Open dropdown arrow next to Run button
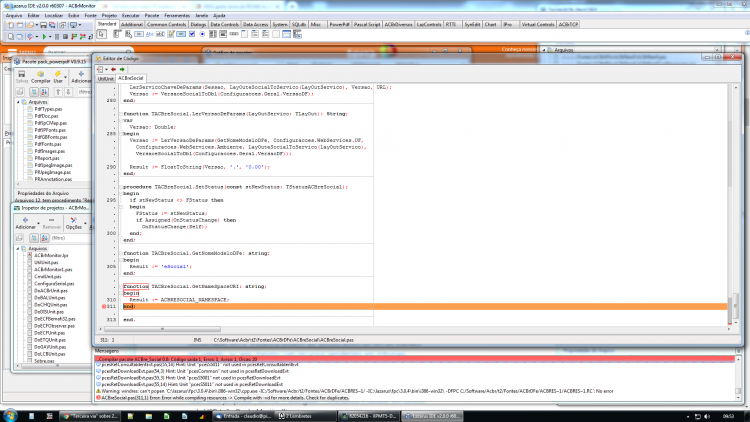The height and width of the screenshot is (422, 750). coord(50,37)
